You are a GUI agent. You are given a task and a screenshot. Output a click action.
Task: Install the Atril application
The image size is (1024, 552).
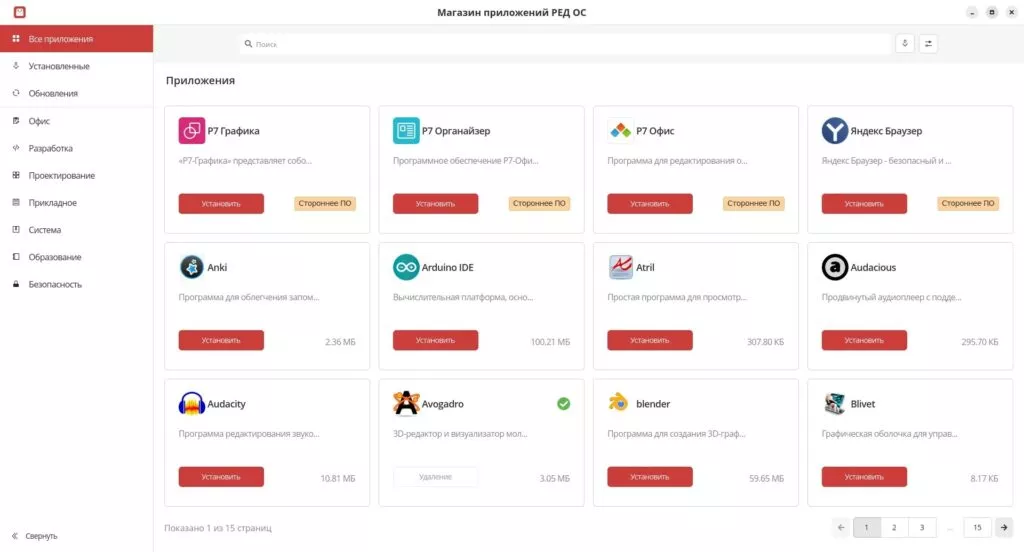[649, 341]
